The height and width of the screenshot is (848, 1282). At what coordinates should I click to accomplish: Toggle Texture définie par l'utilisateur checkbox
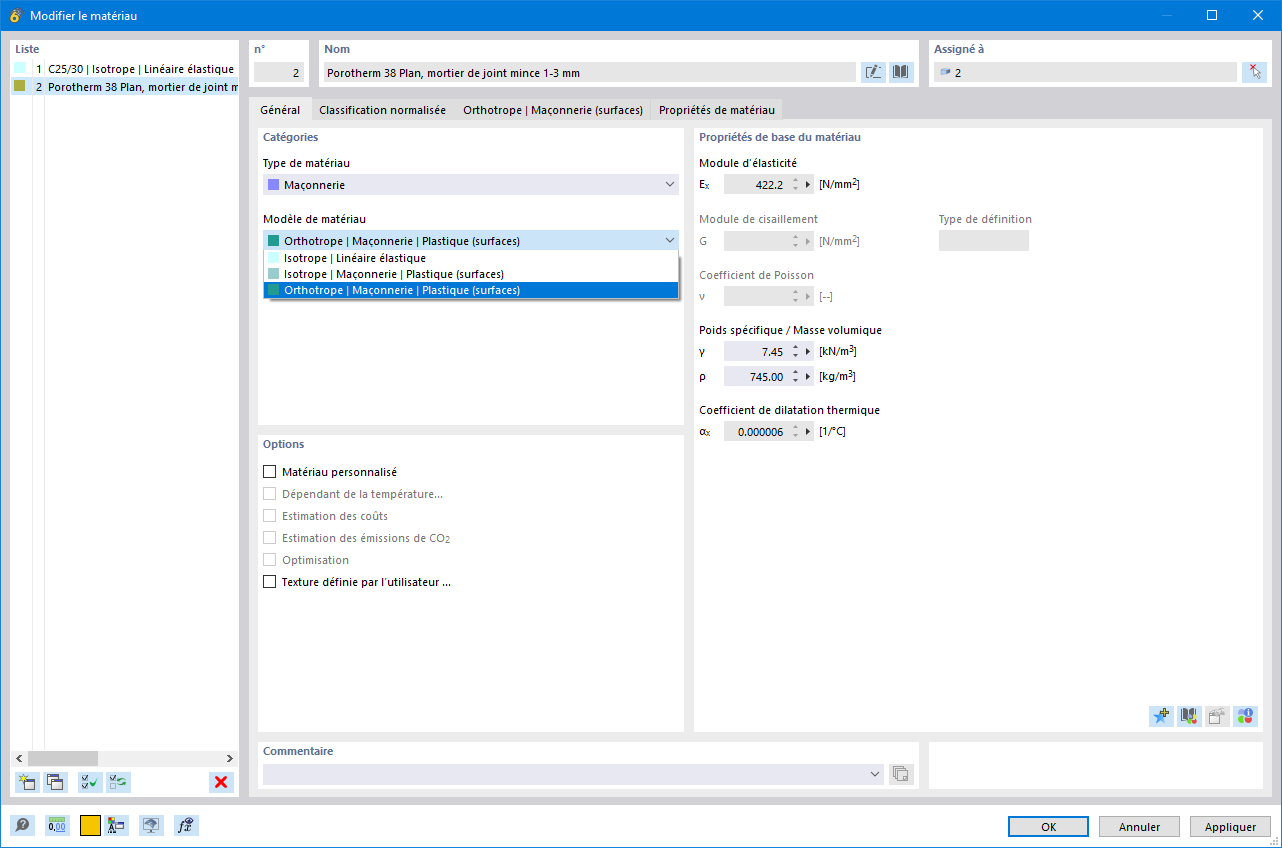[x=269, y=582]
